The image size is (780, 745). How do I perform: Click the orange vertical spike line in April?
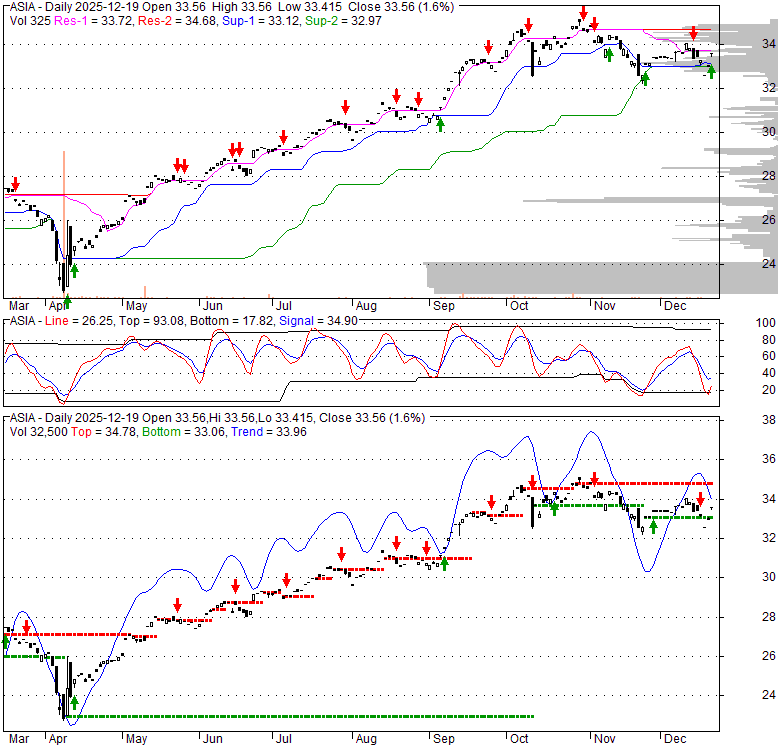tap(64, 200)
